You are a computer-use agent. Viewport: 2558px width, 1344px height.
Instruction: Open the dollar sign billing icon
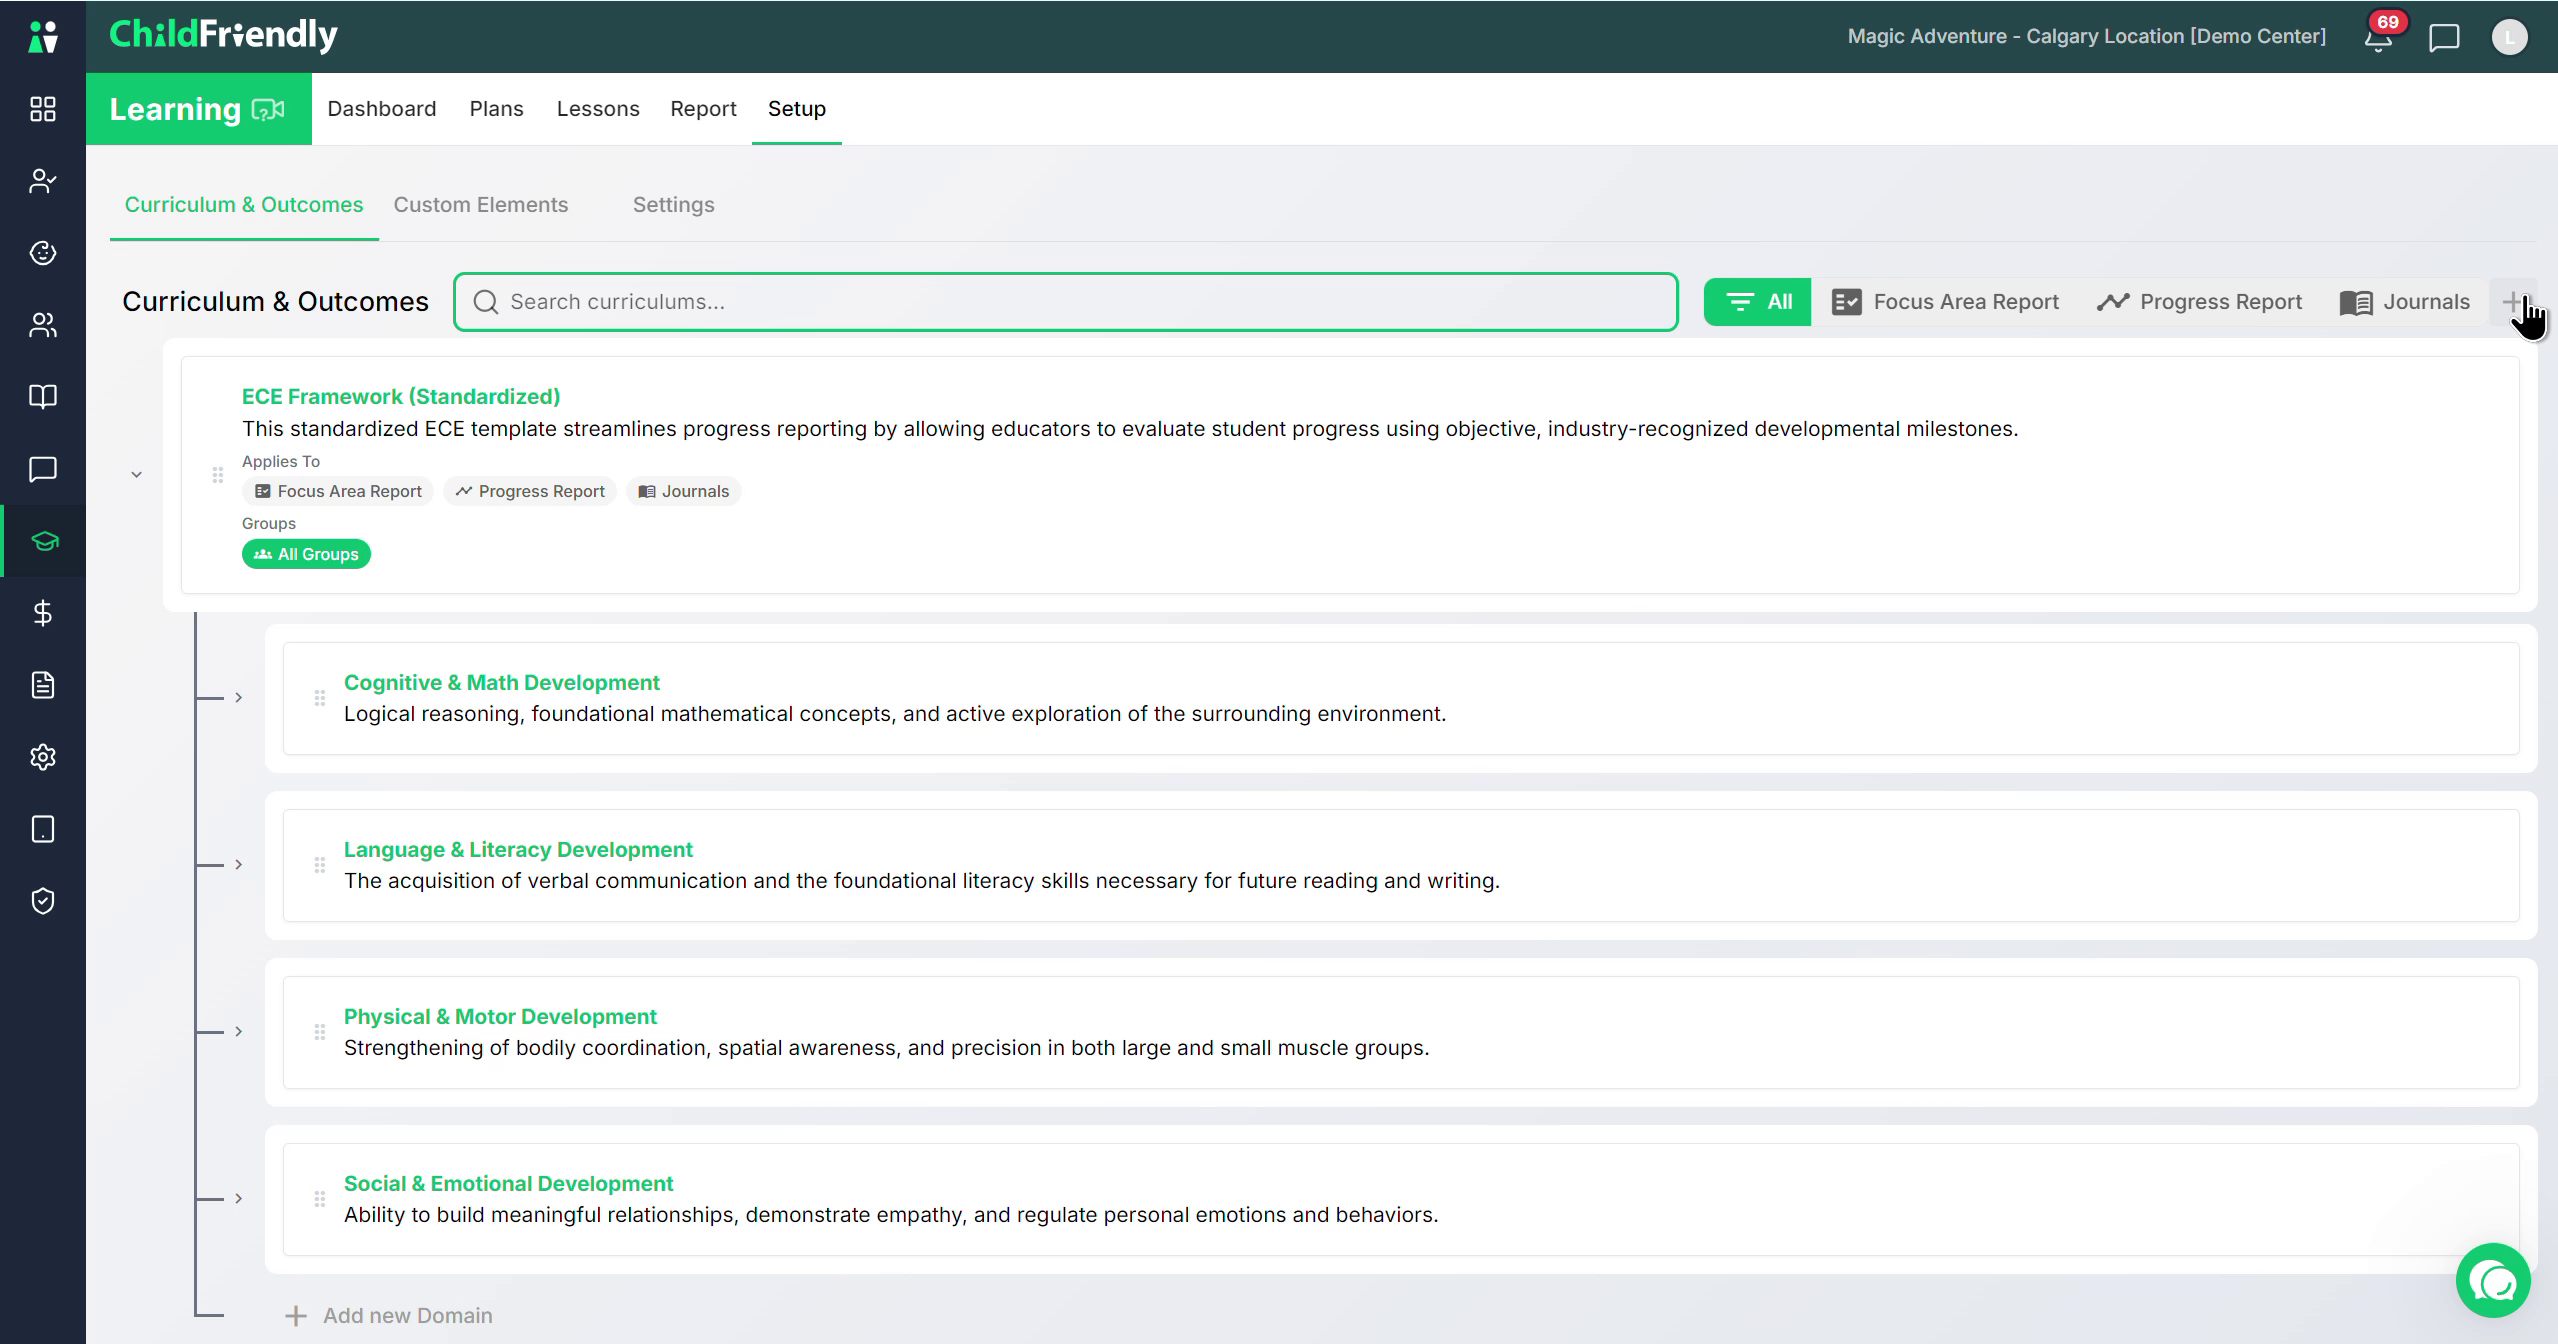point(43,613)
